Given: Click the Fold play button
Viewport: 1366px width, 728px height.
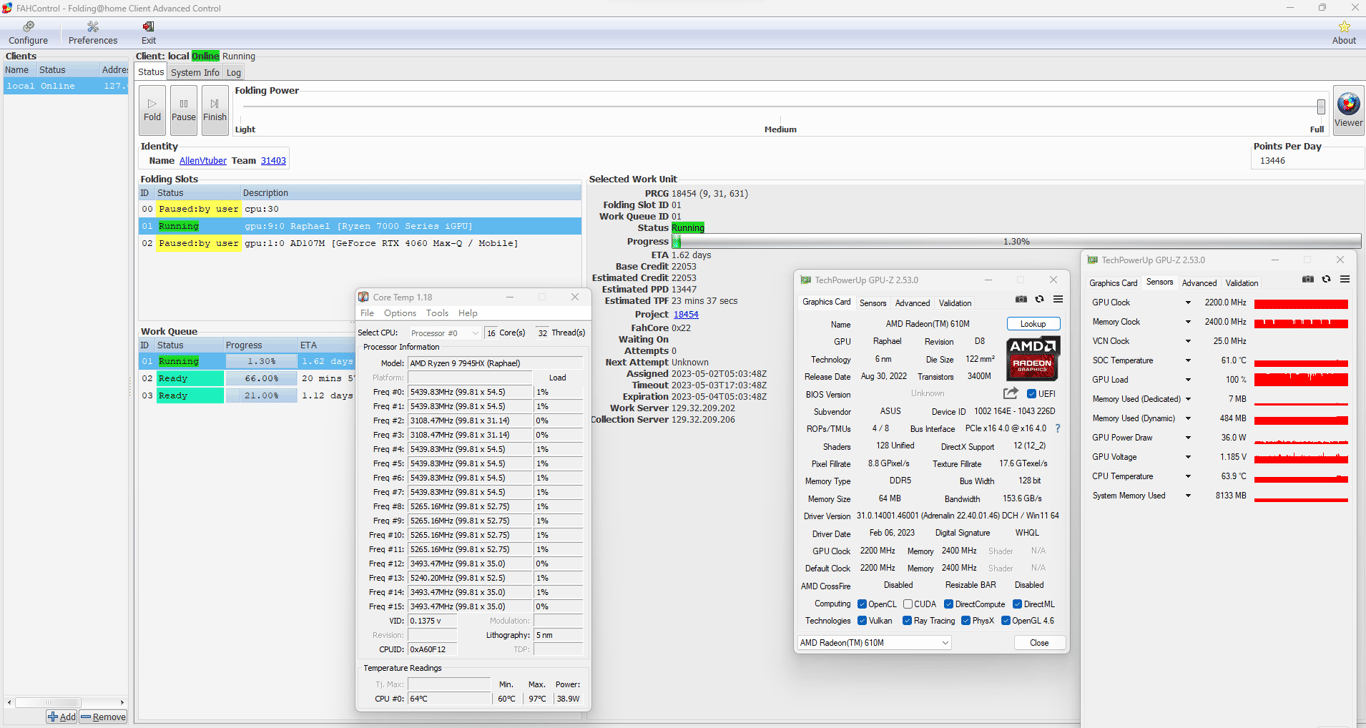Looking at the screenshot, I should (x=152, y=110).
